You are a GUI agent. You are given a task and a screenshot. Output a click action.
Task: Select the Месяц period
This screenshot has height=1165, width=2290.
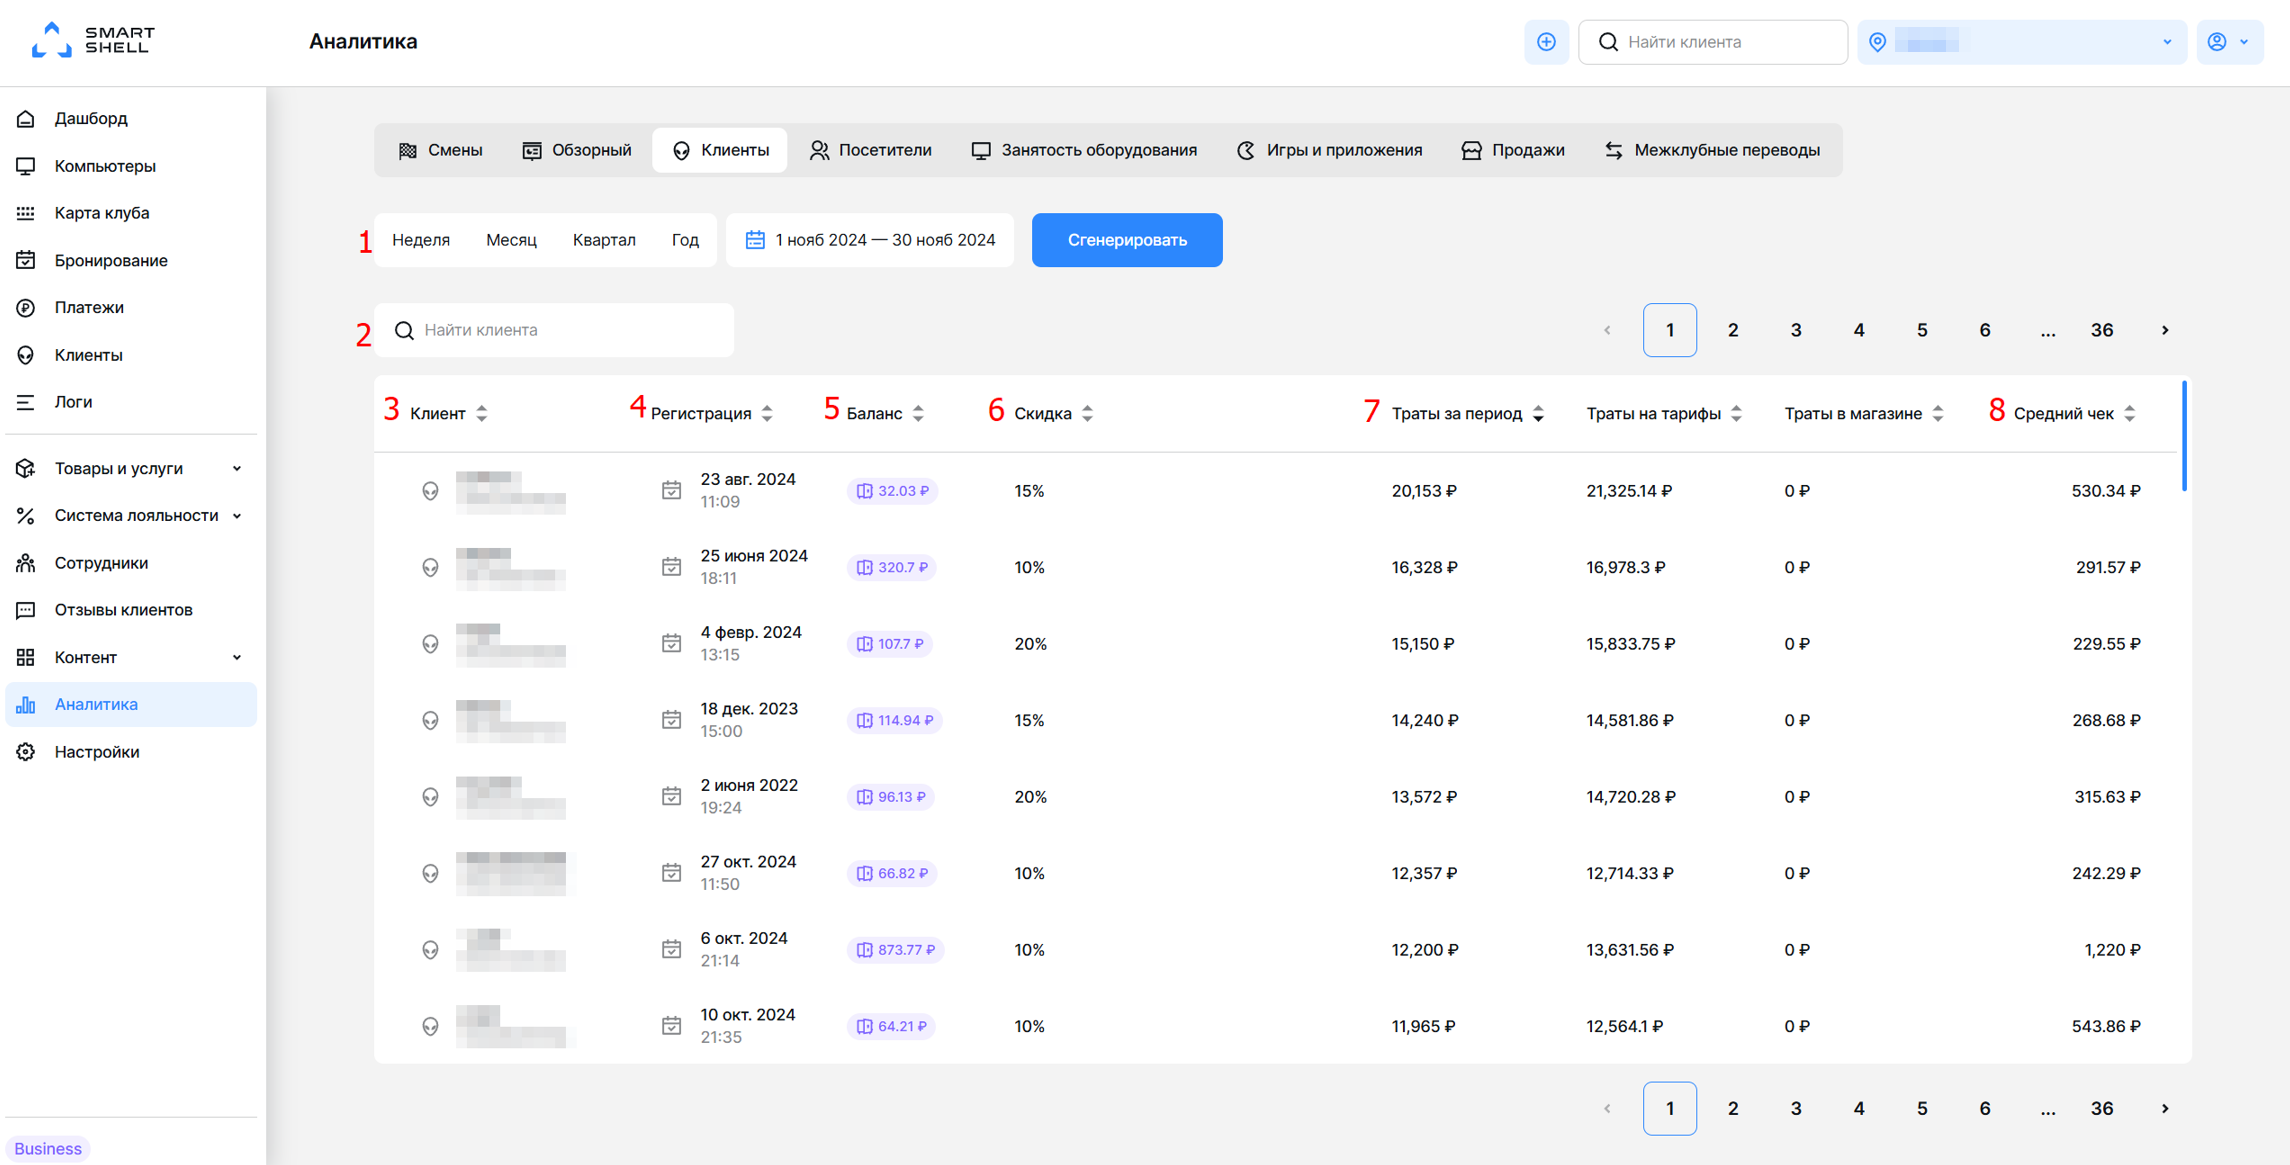click(x=511, y=240)
